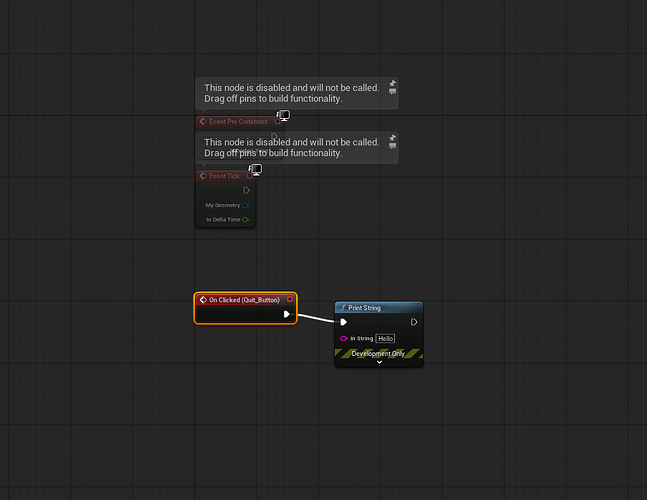Select the Event Pre Construct node title
The image size is (647, 500).
click(238, 122)
